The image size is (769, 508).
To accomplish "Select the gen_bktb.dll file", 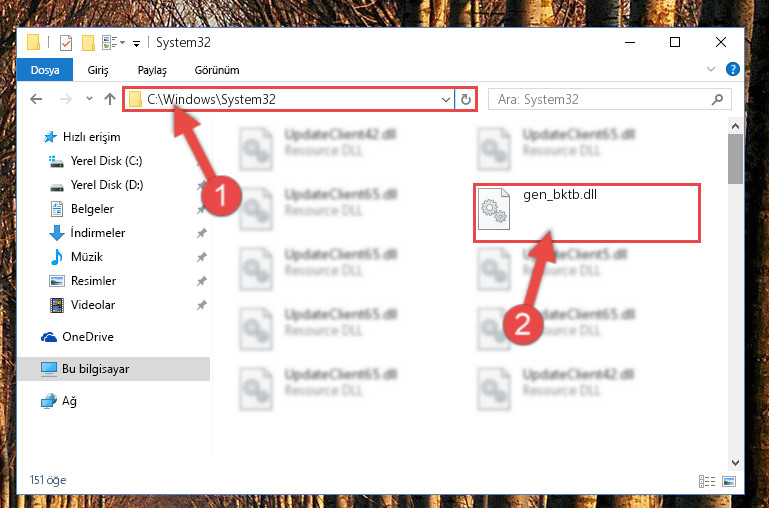I will point(587,213).
